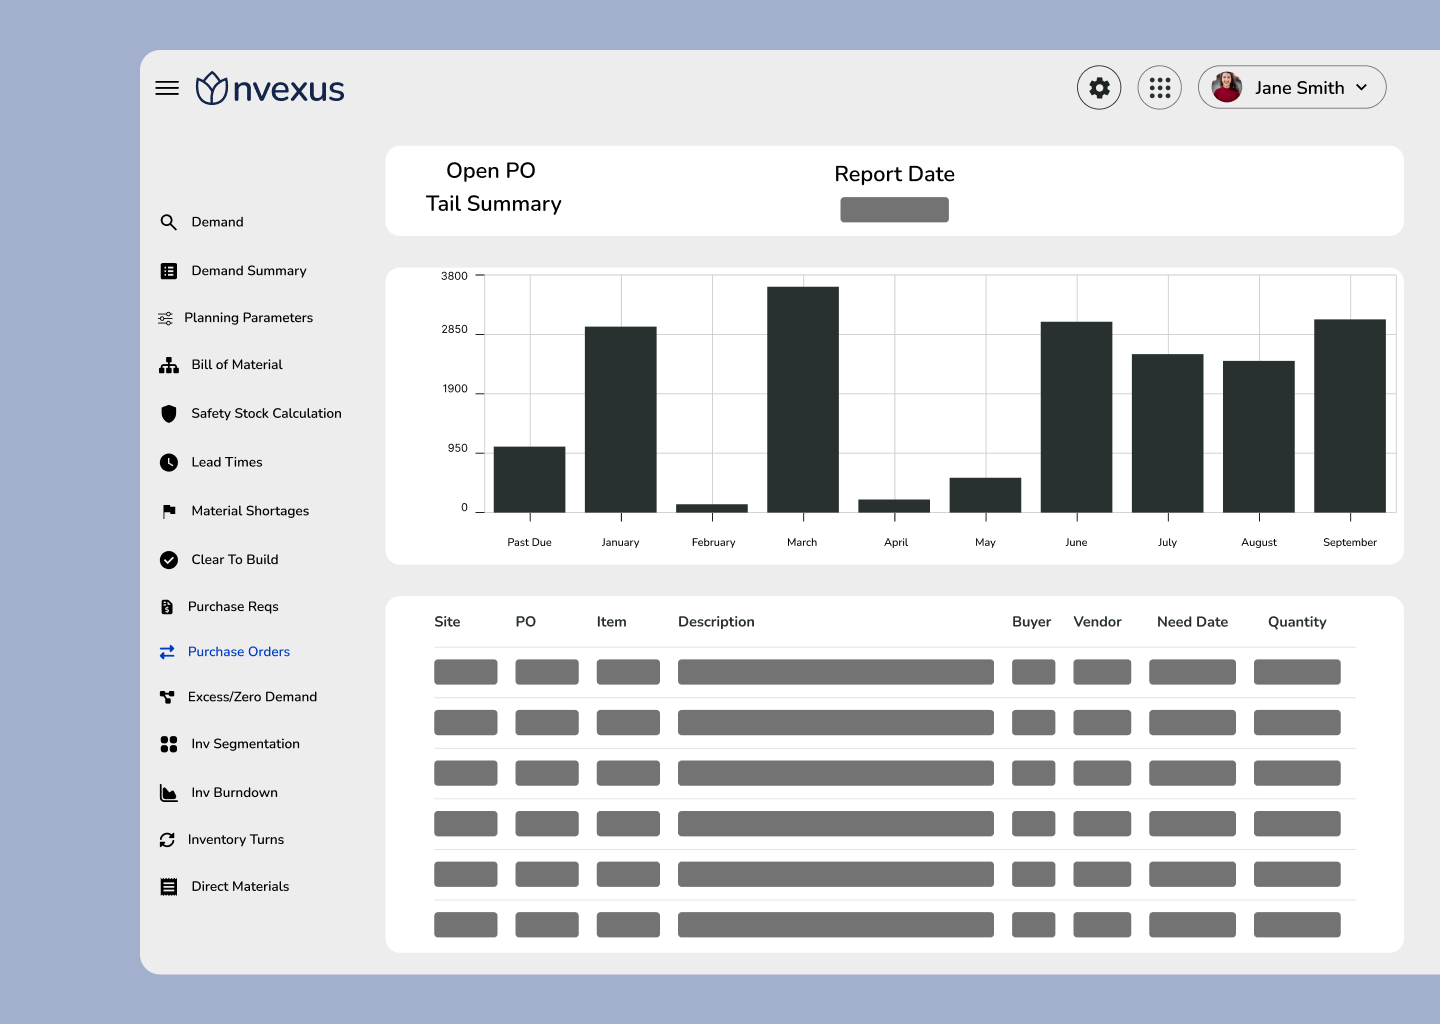The width and height of the screenshot is (1440, 1024).
Task: Click the Open PO Tail Summary title
Action: [x=493, y=187]
